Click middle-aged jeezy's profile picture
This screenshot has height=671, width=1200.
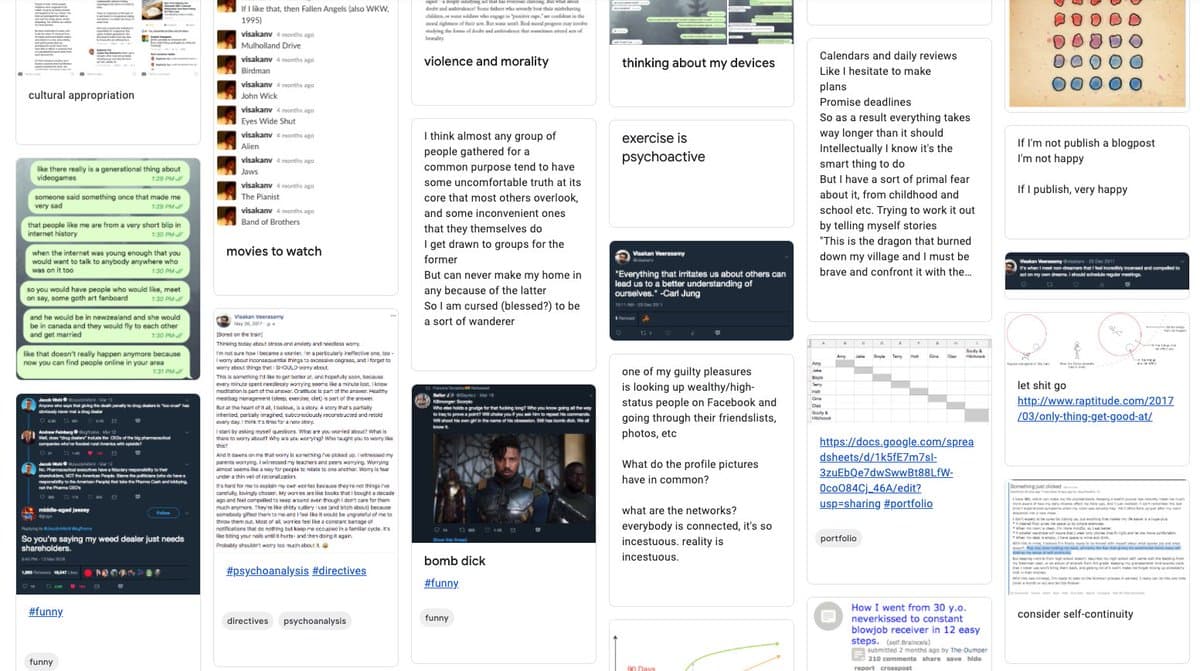point(30,511)
